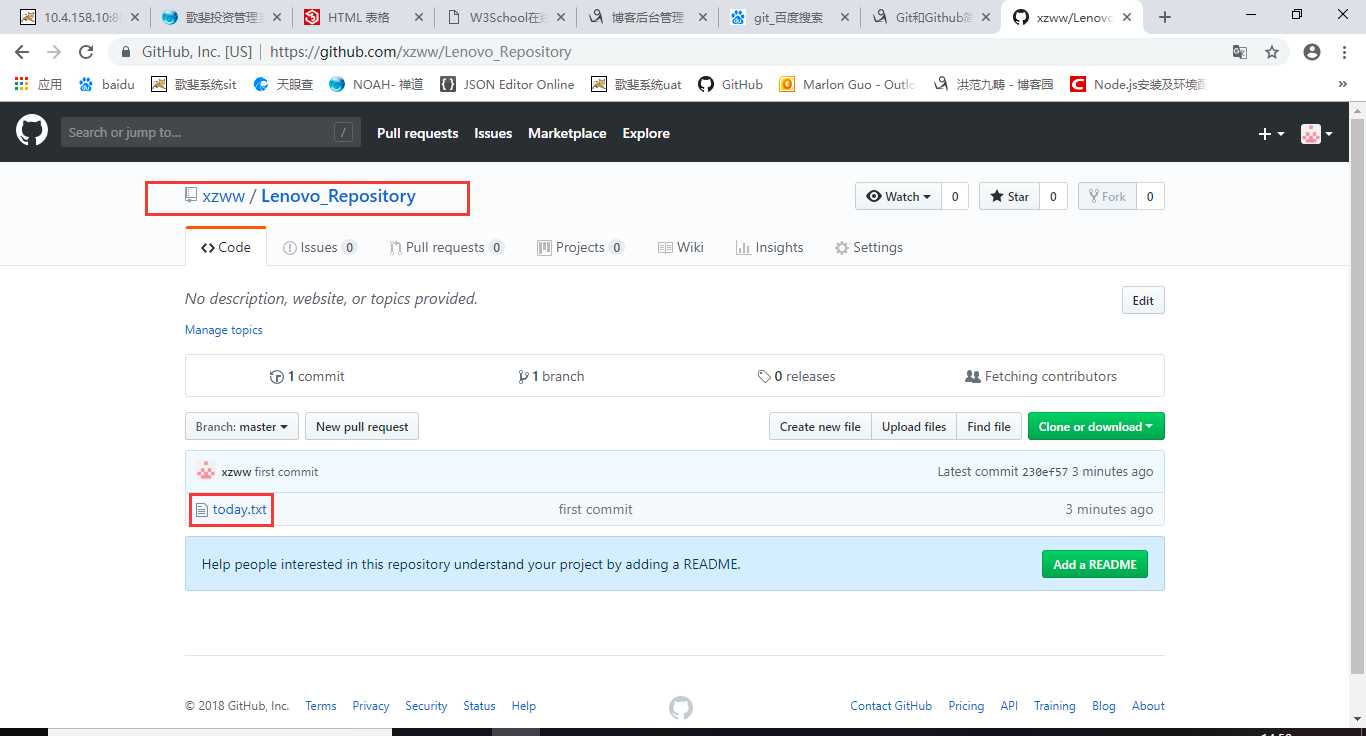Click Manage topics link
The height and width of the screenshot is (736, 1366).
point(224,330)
